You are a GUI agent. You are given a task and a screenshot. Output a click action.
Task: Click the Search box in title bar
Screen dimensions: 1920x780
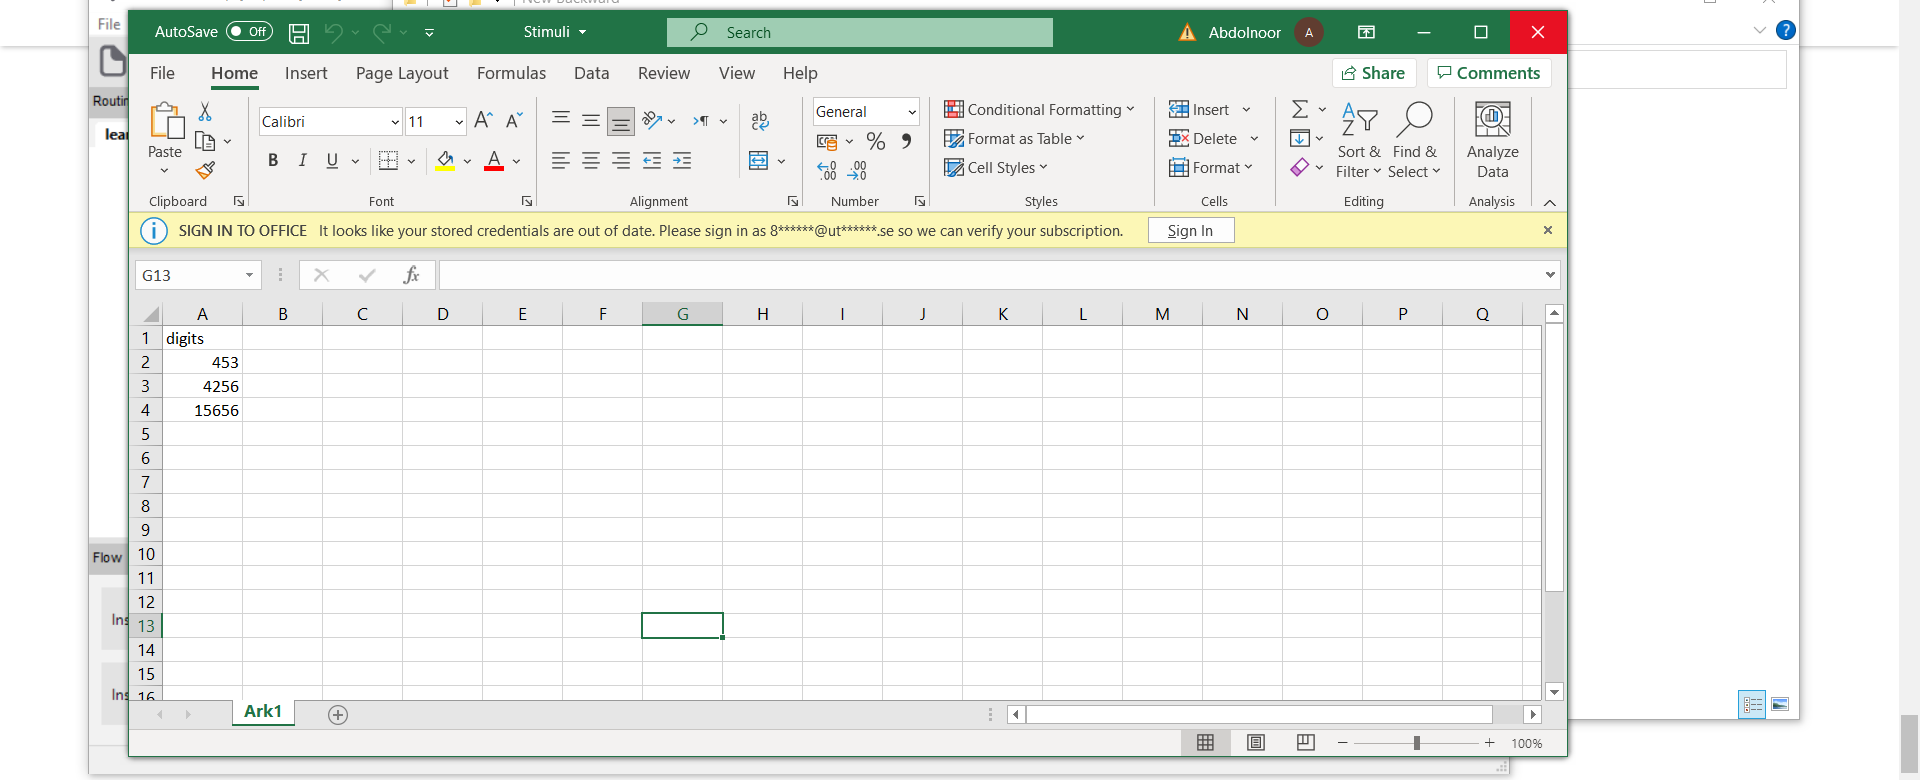click(860, 33)
